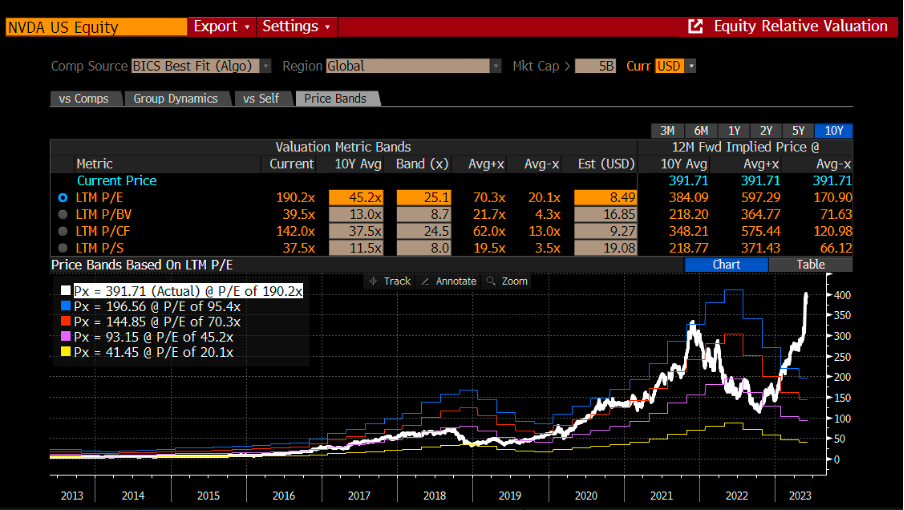The width and height of the screenshot is (904, 510).
Task: Click LTM P/S current value 37.5x
Action: pyautogui.click(x=299, y=248)
